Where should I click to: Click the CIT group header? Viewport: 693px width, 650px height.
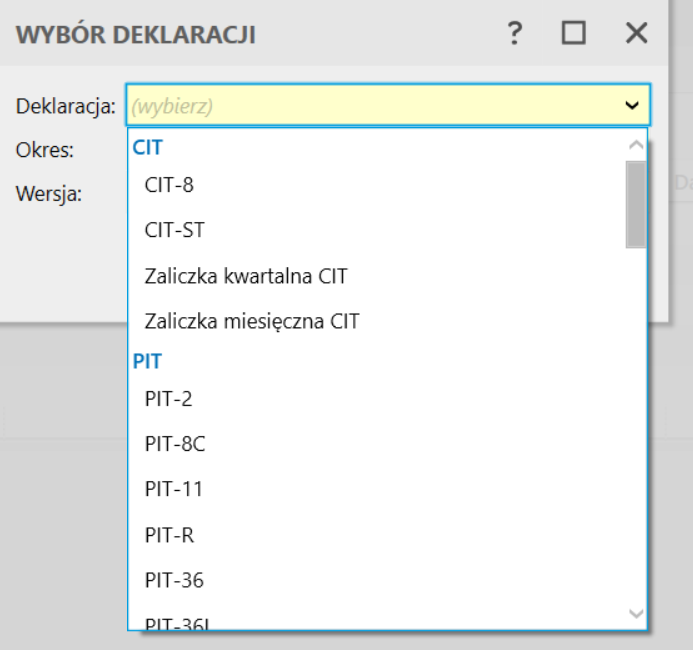click(x=148, y=147)
